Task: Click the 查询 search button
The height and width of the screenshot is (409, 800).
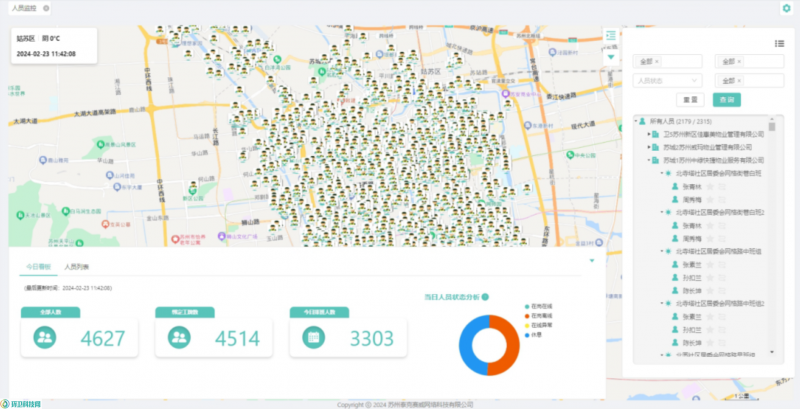Action: [726, 100]
